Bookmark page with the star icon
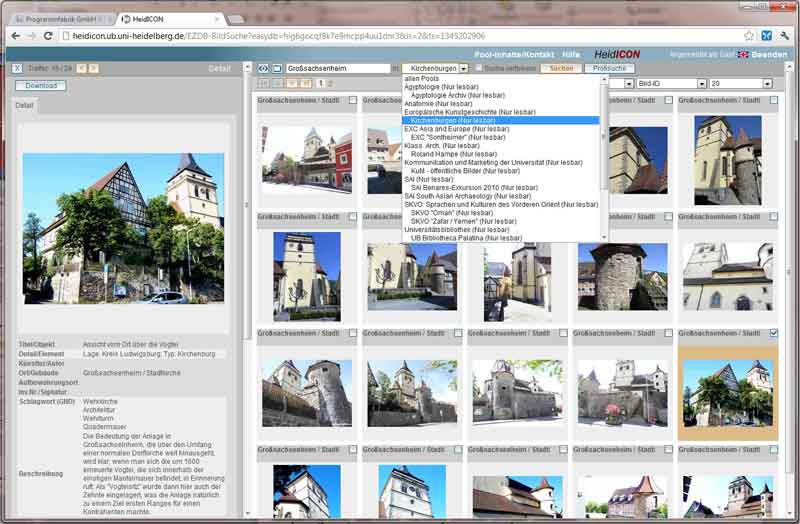 pyautogui.click(x=748, y=36)
